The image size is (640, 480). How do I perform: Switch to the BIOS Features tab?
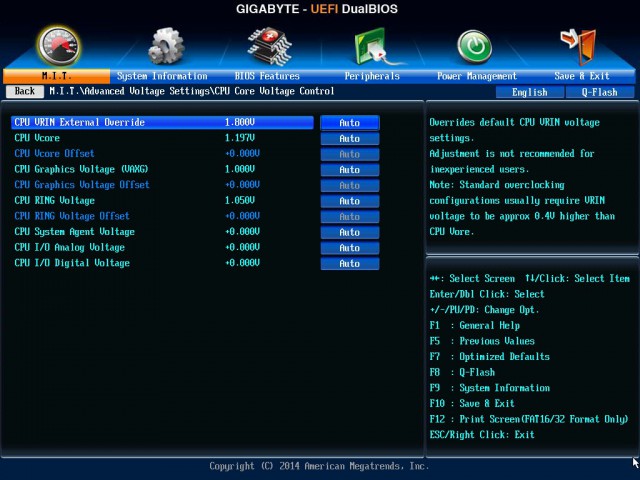click(267, 76)
